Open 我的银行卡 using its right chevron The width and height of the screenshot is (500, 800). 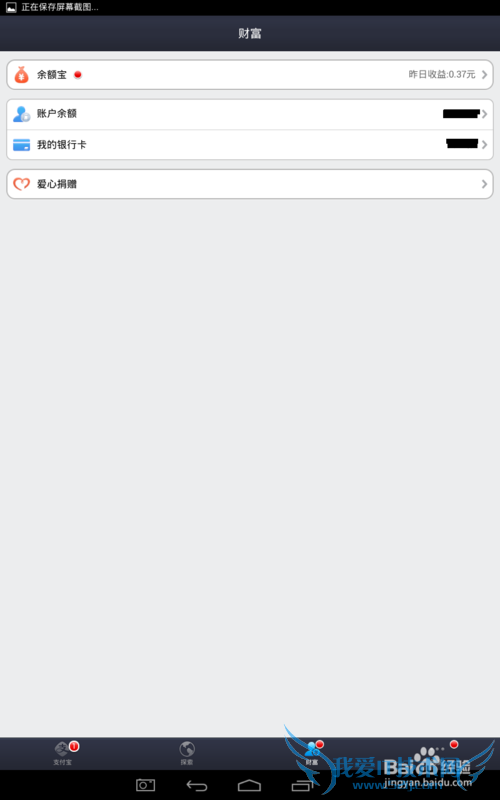point(484,145)
